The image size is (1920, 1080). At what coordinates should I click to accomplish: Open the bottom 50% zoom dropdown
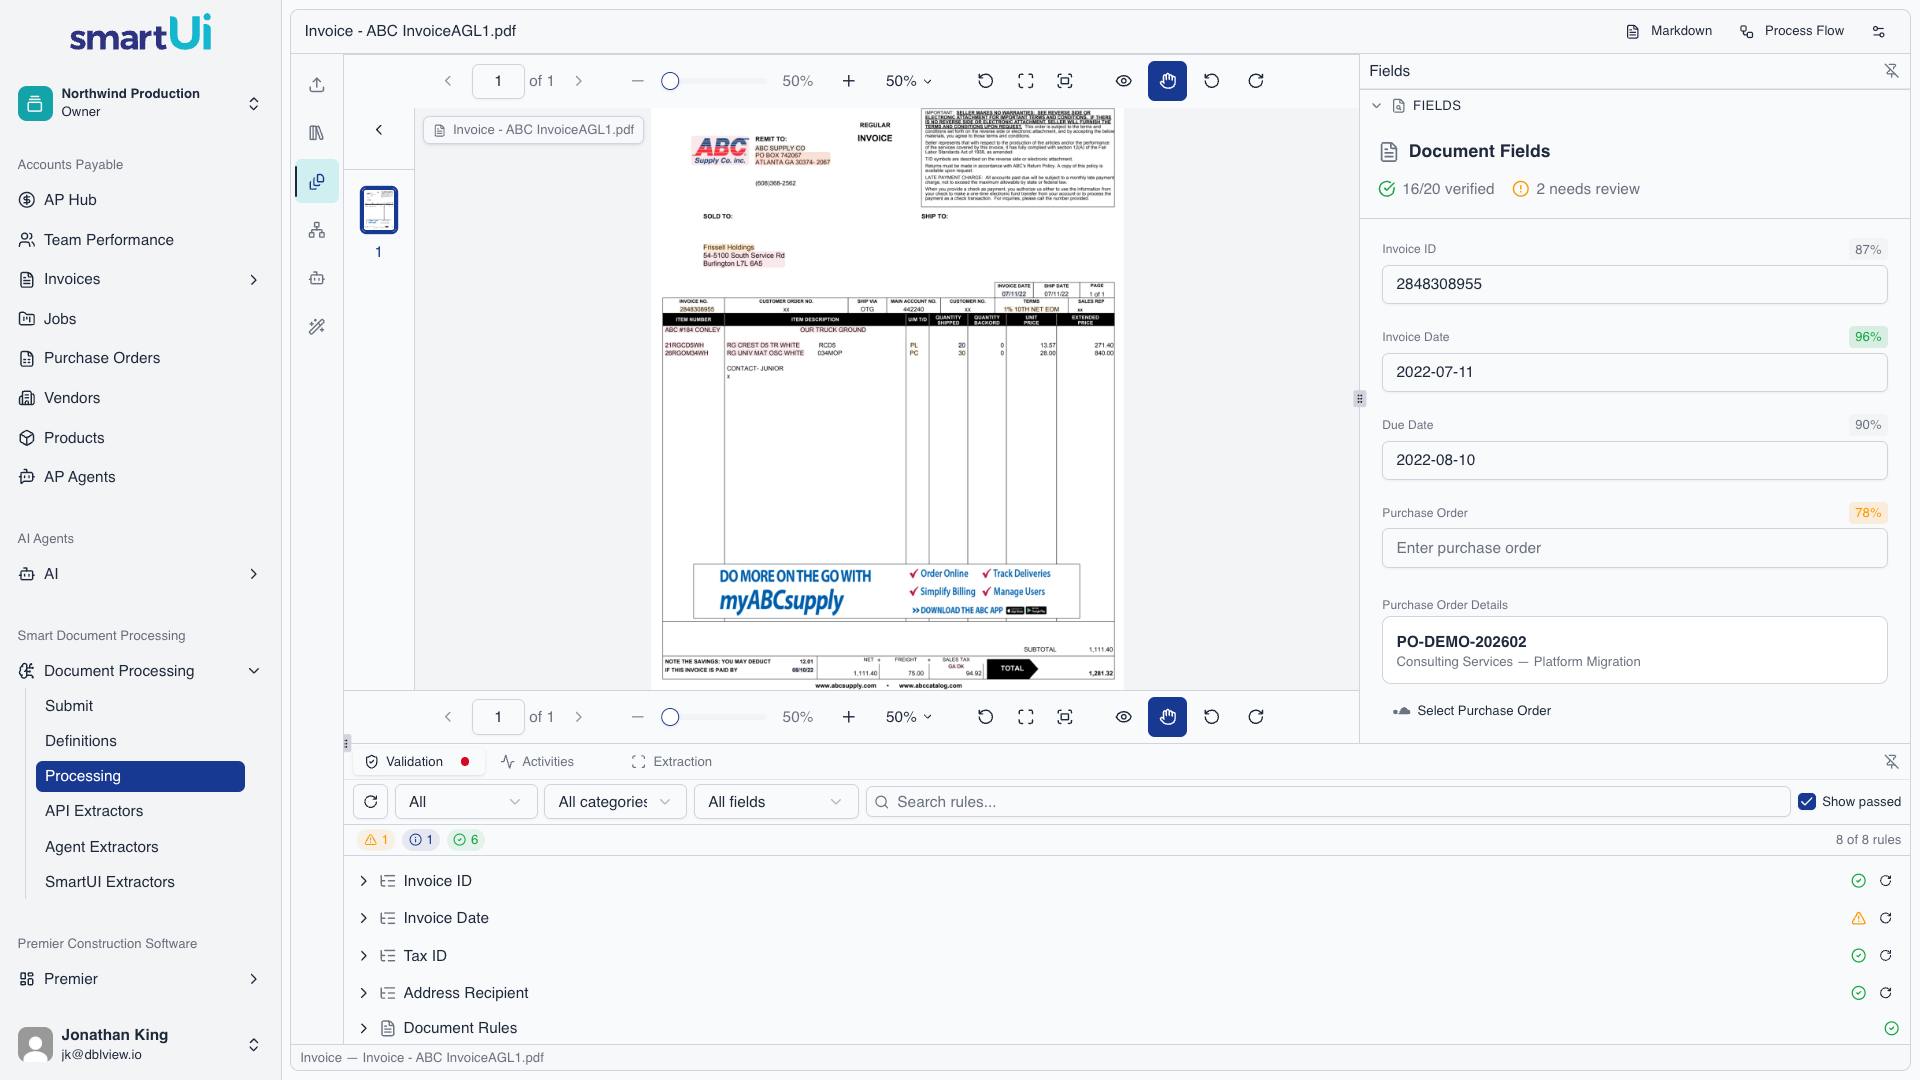(x=909, y=717)
